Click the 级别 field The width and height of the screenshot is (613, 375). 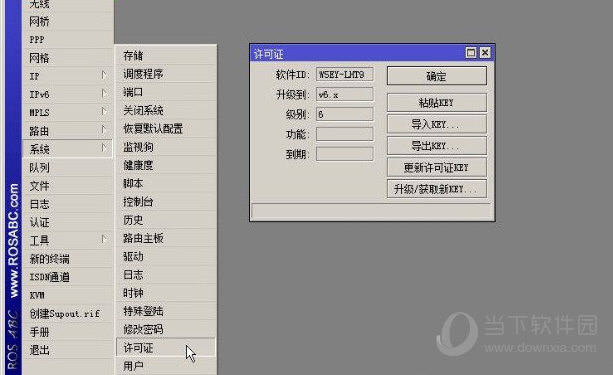click(344, 114)
